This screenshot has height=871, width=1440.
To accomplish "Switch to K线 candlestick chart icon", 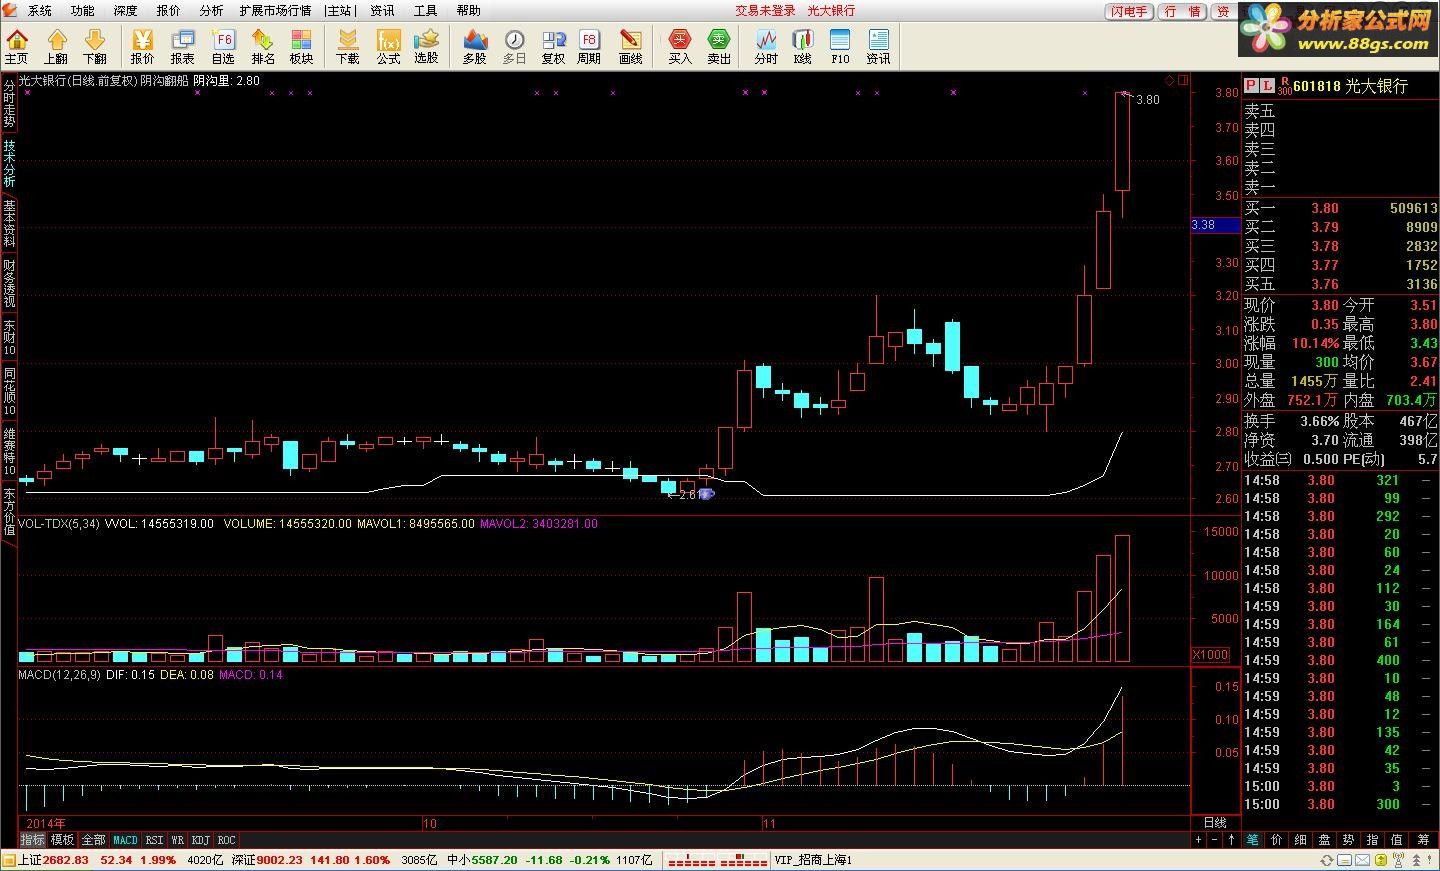I will point(802,46).
